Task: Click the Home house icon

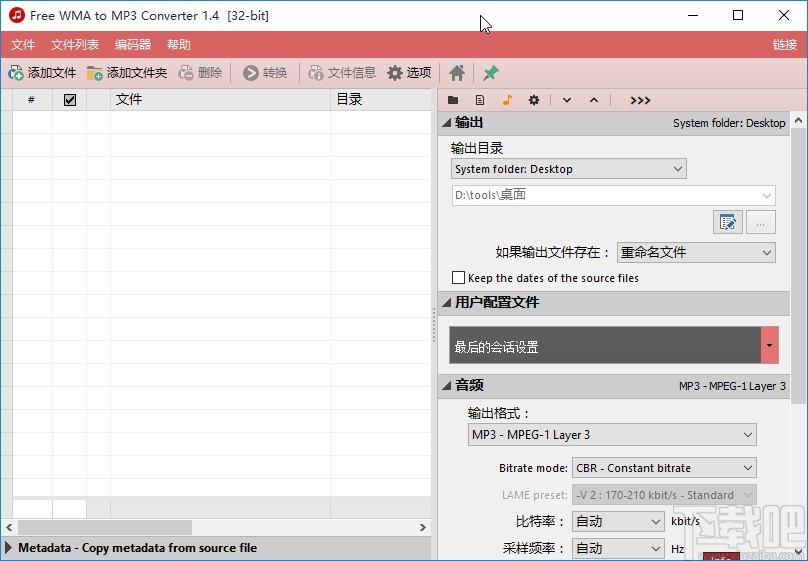Action: pos(457,73)
